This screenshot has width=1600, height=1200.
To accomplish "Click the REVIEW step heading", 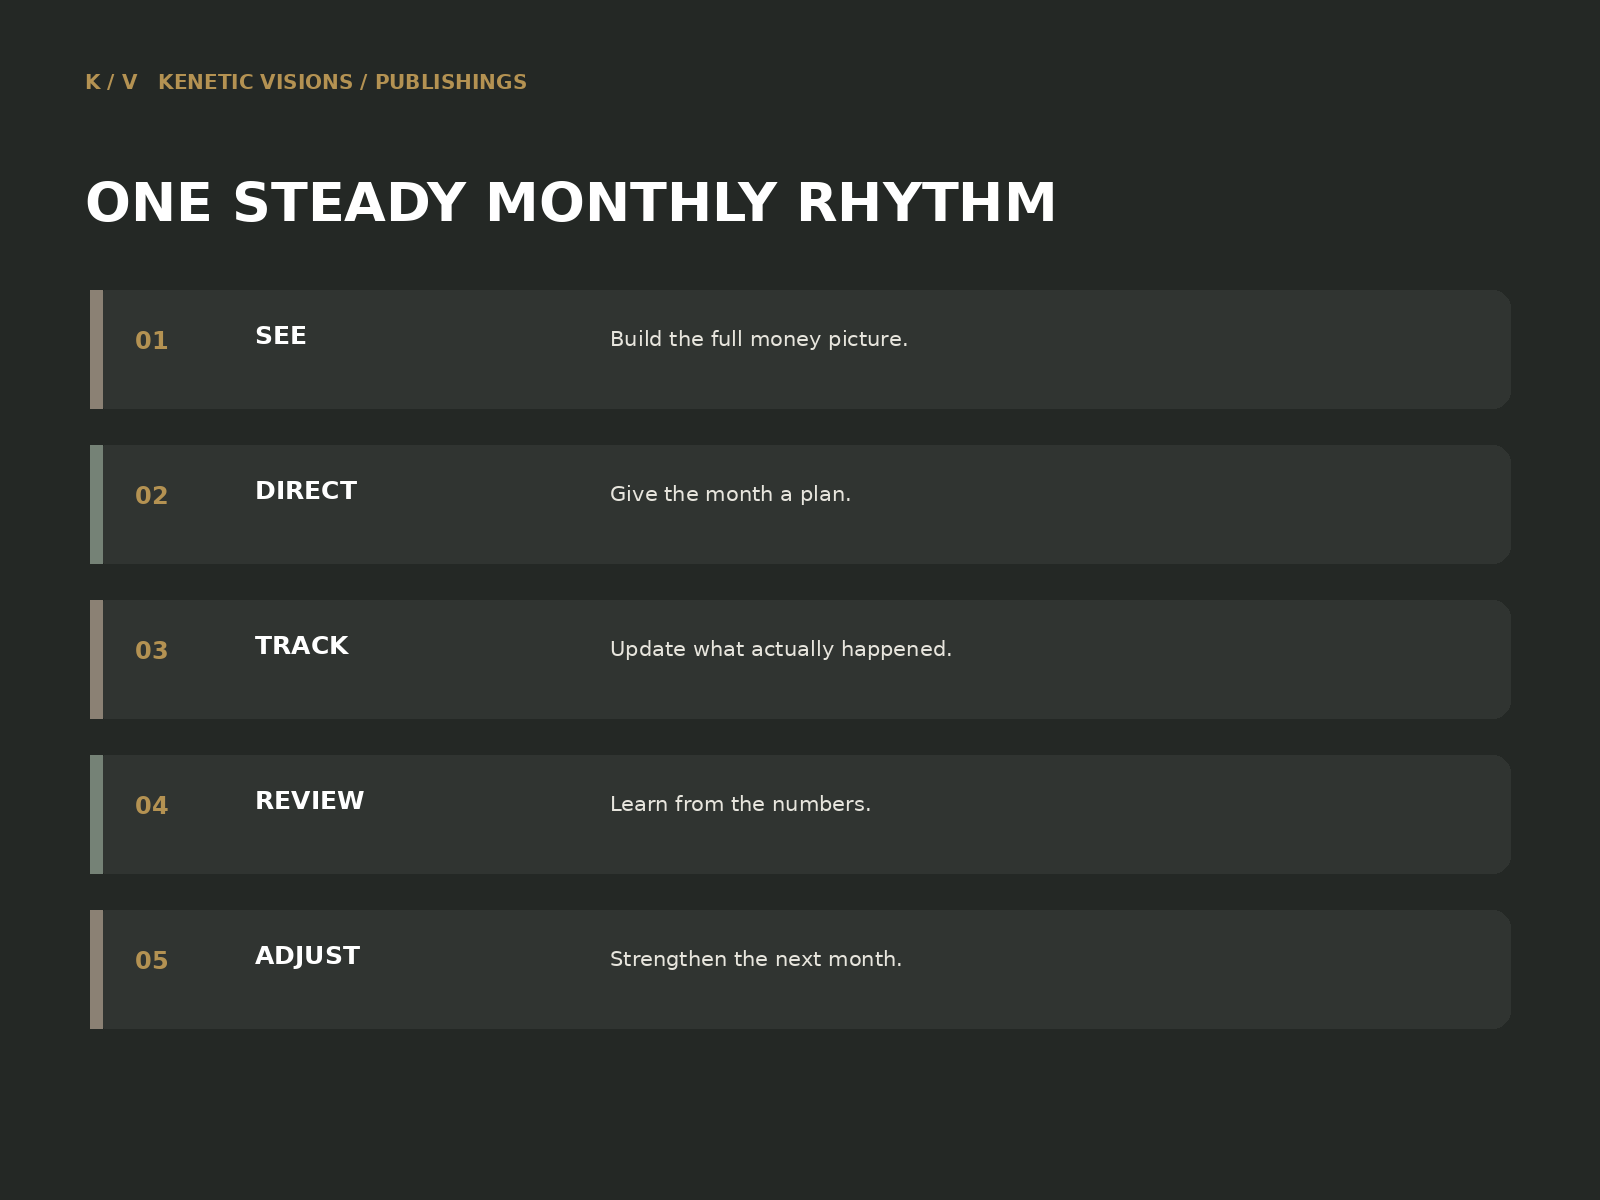I will (309, 802).
